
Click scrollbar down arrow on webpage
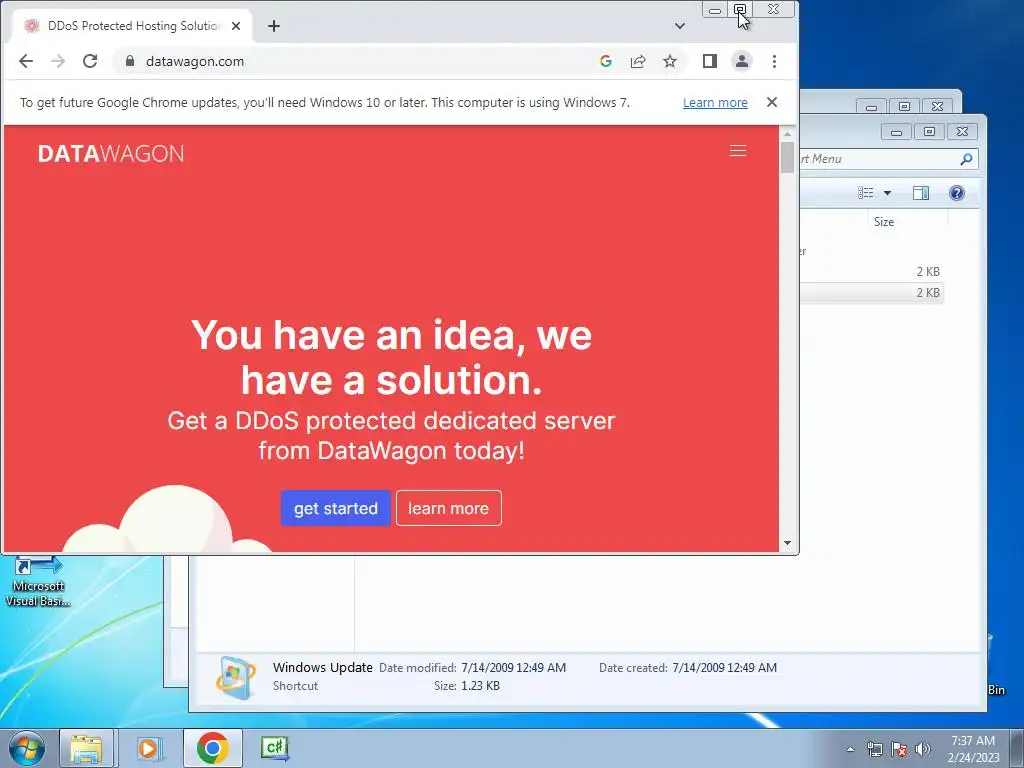point(787,543)
